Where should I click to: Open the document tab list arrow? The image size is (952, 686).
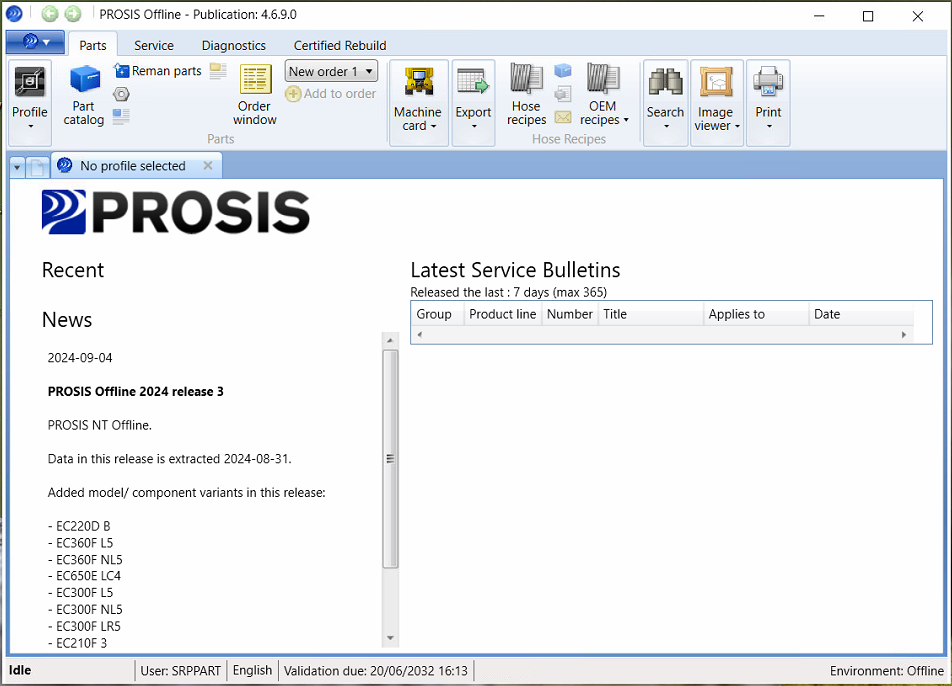point(17,167)
